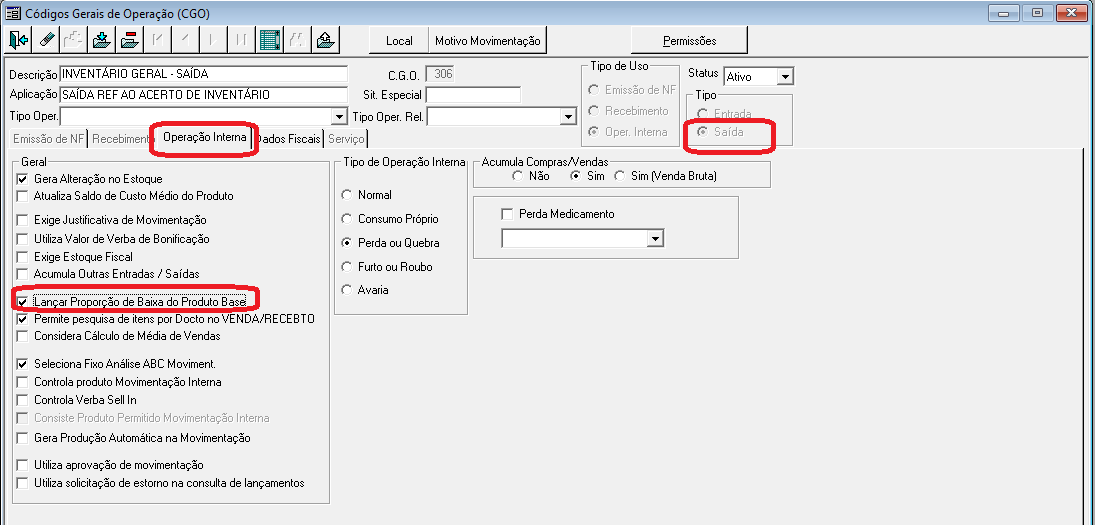The height and width of the screenshot is (525, 1095).
Task: Click the Descrição input field
Action: click(204, 74)
